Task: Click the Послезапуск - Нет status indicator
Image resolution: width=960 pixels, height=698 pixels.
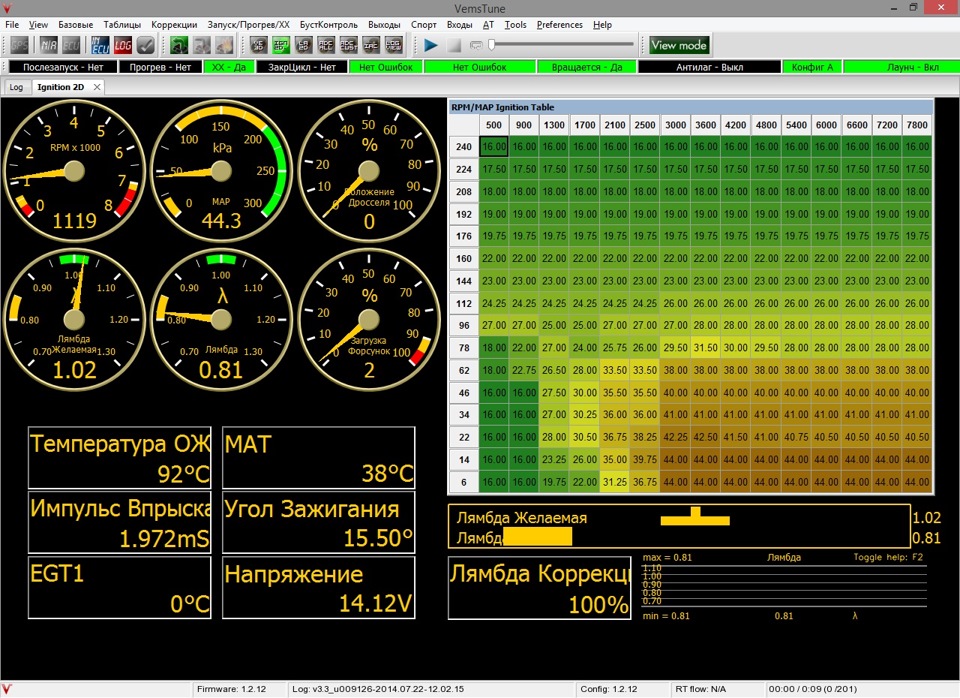Action: [63, 67]
